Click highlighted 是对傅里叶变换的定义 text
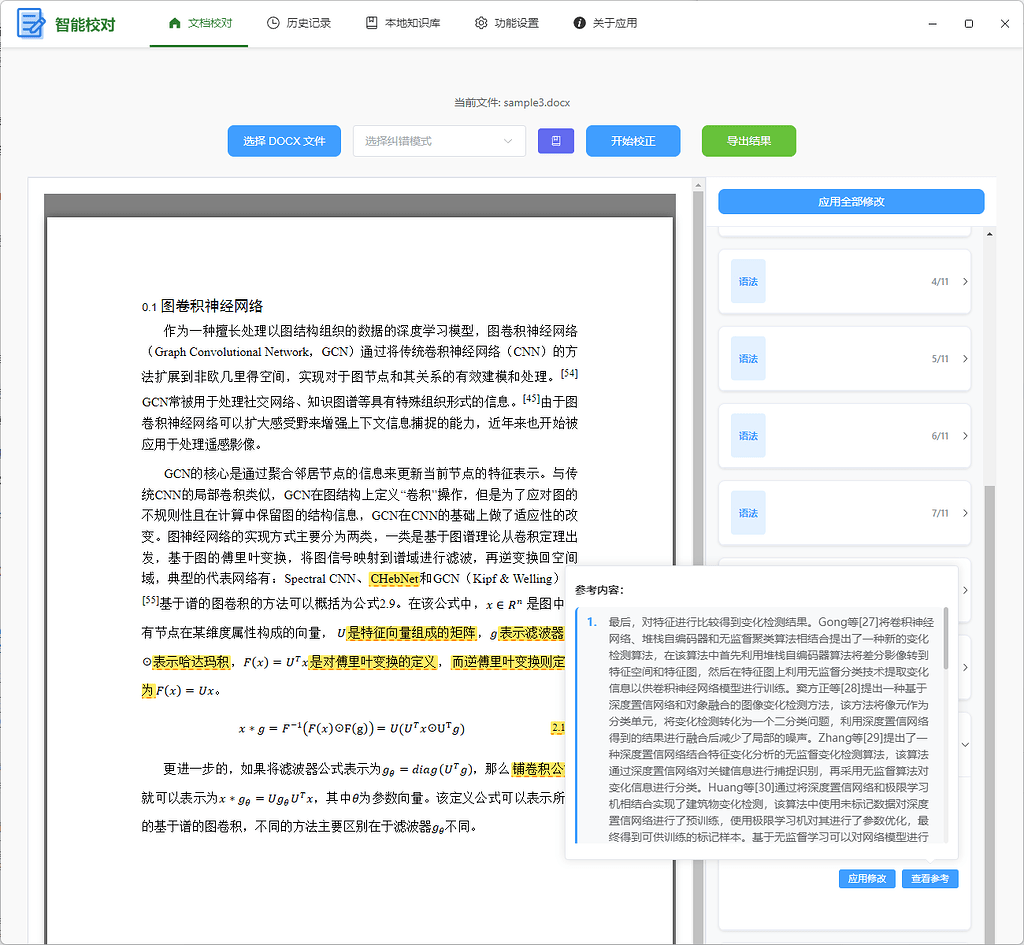The image size is (1024, 945). pyautogui.click(x=372, y=662)
